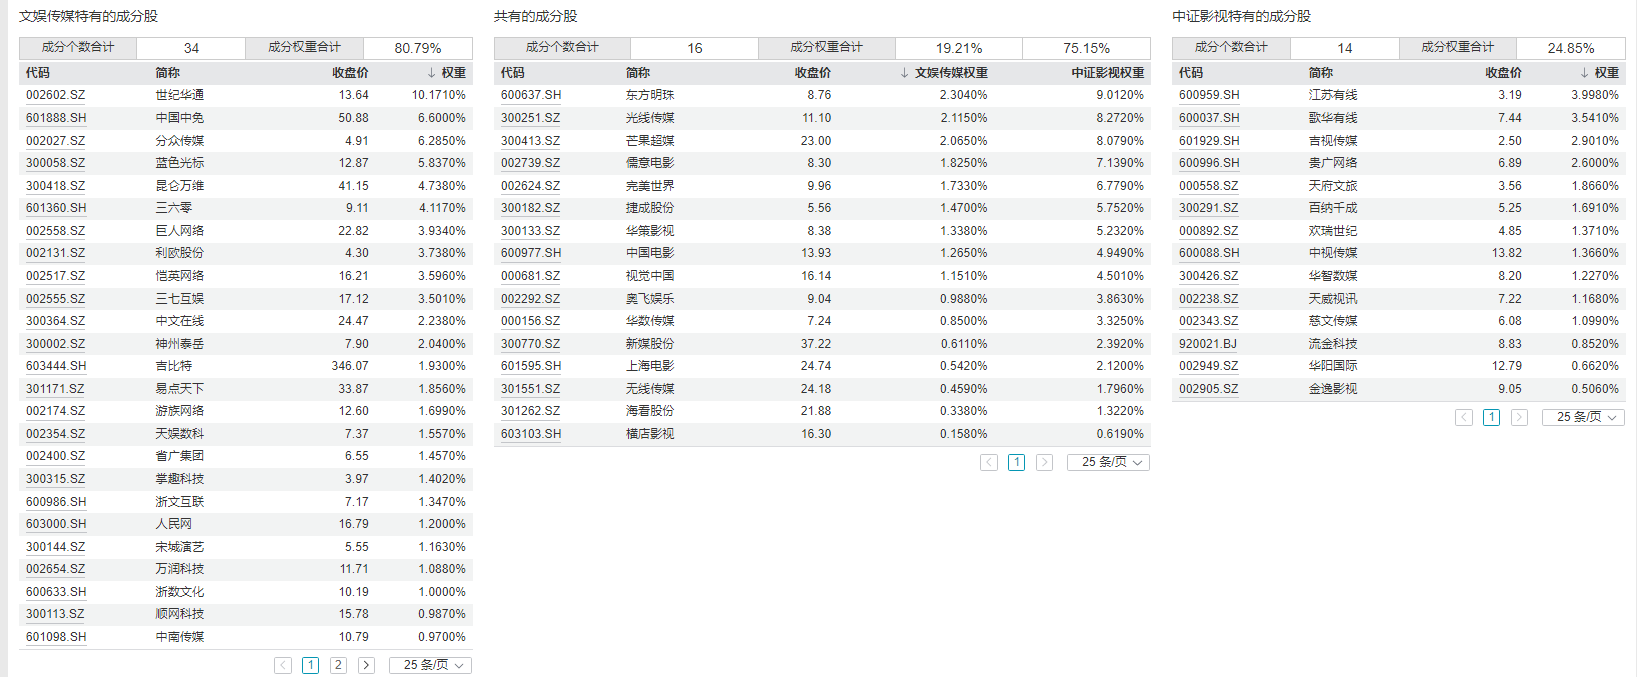Open stock code 920021.BJ
This screenshot has width=1637, height=677.
coord(1208,344)
